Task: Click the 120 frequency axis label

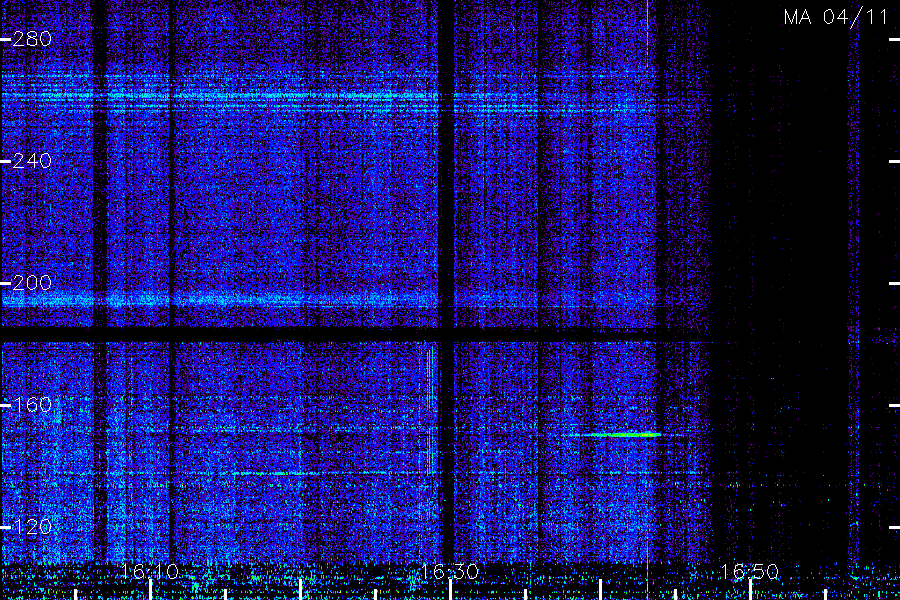Action: tap(32, 527)
